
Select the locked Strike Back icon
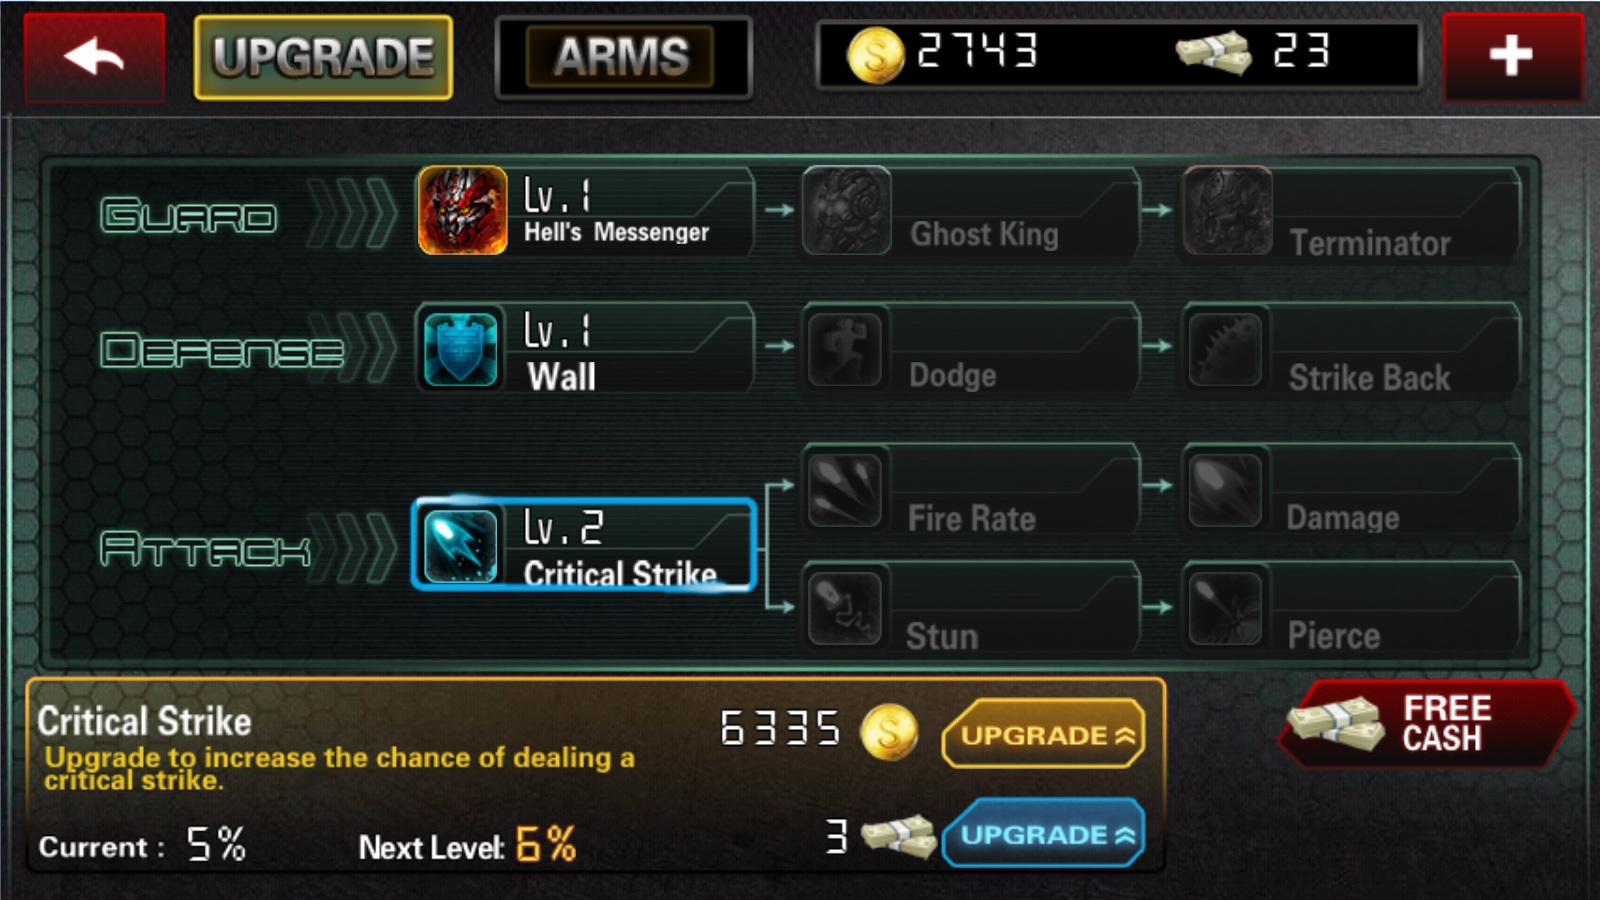coord(1225,349)
